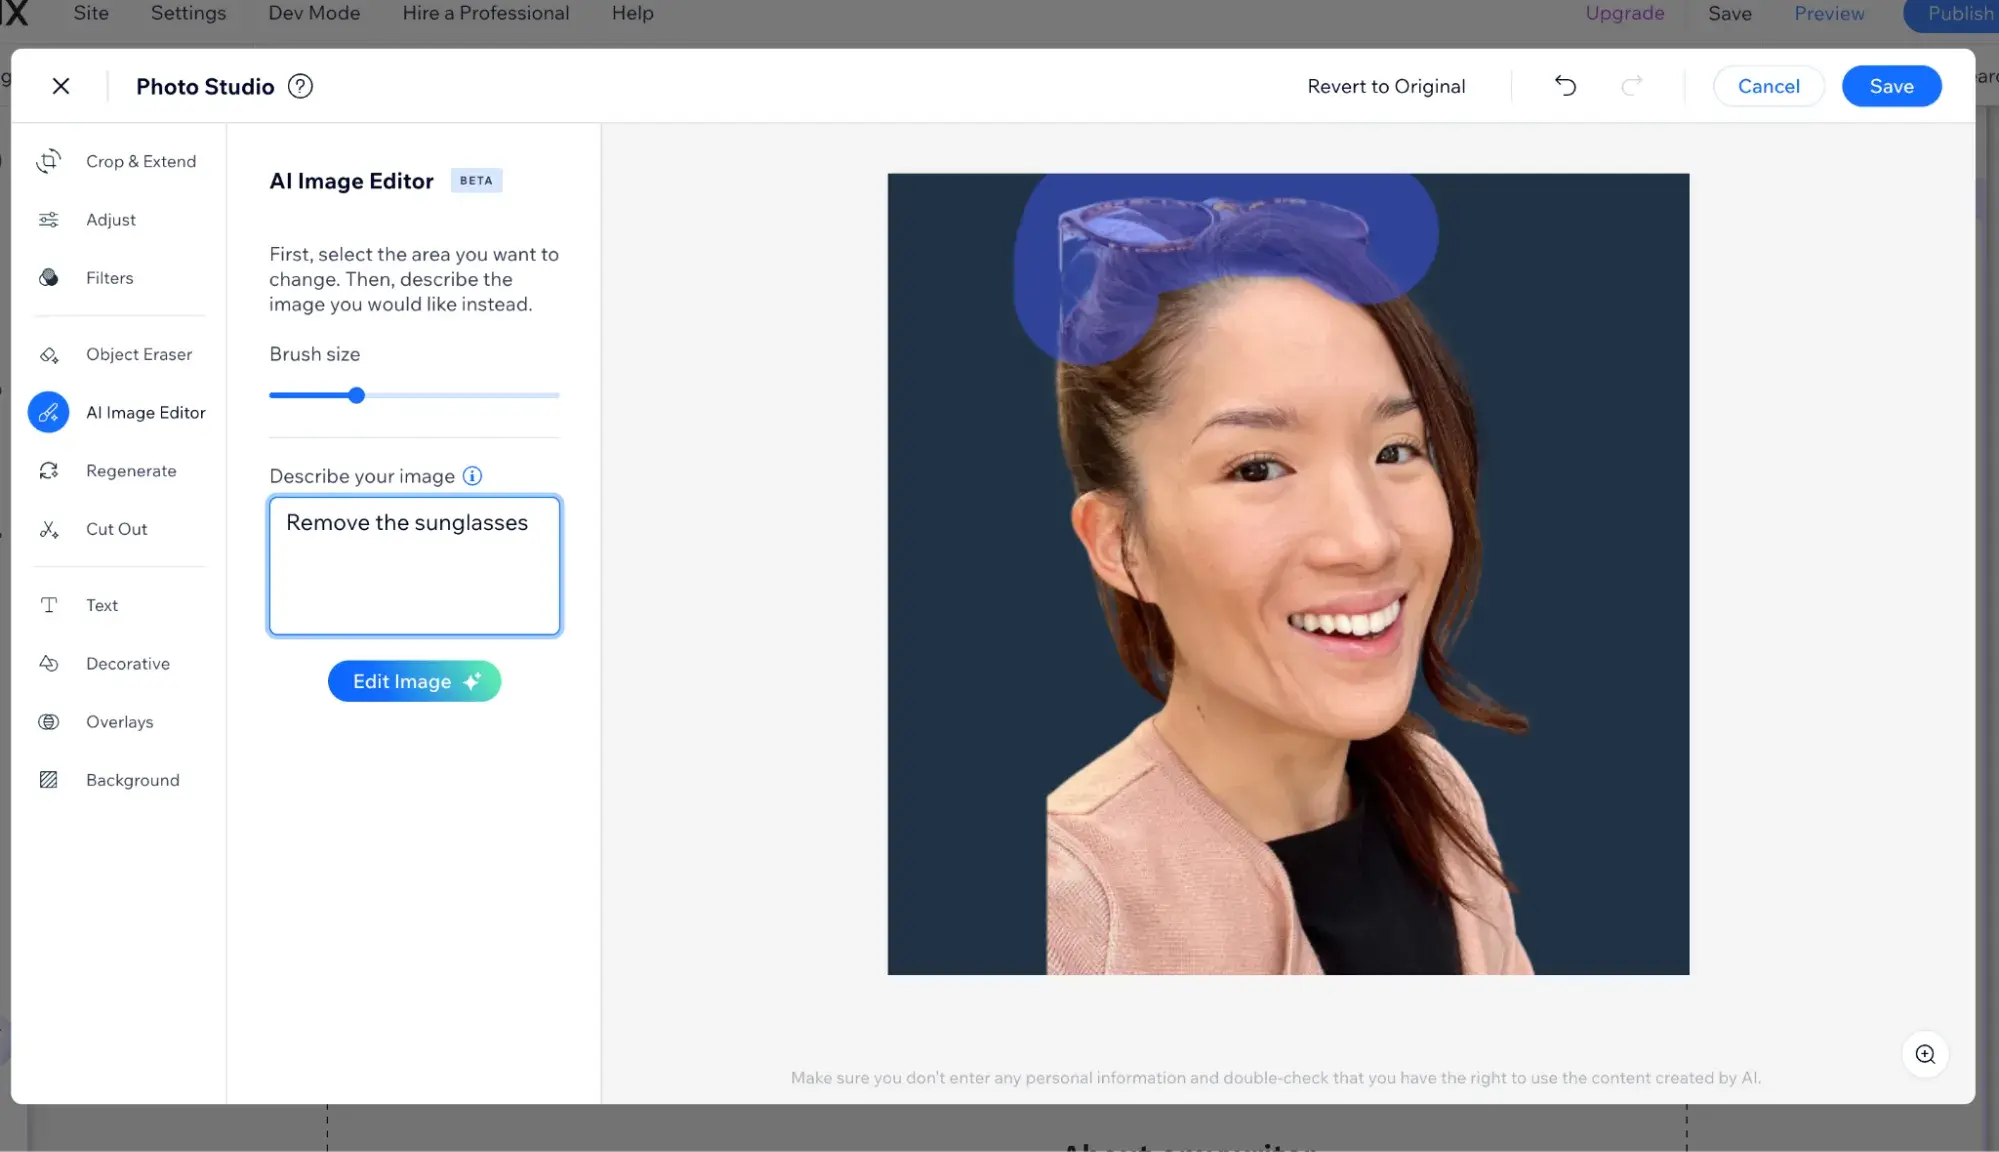Select the Crop & Extend tool icon
The image size is (1999, 1152).
coord(49,161)
